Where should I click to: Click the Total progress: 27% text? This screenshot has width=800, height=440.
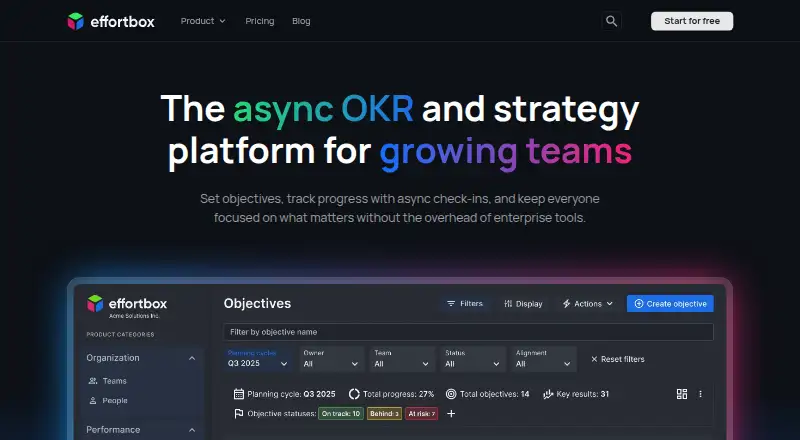click(x=398, y=394)
